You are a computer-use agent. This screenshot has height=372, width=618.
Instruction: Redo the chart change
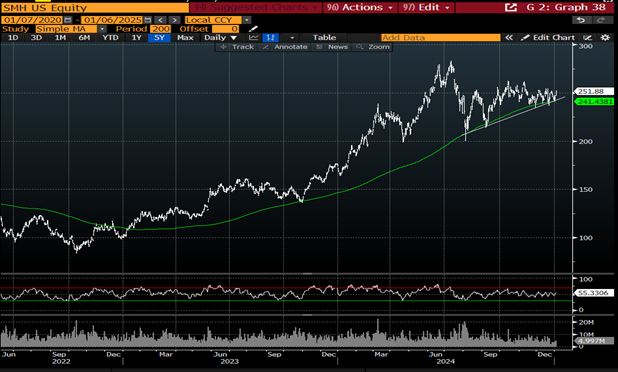click(x=601, y=20)
